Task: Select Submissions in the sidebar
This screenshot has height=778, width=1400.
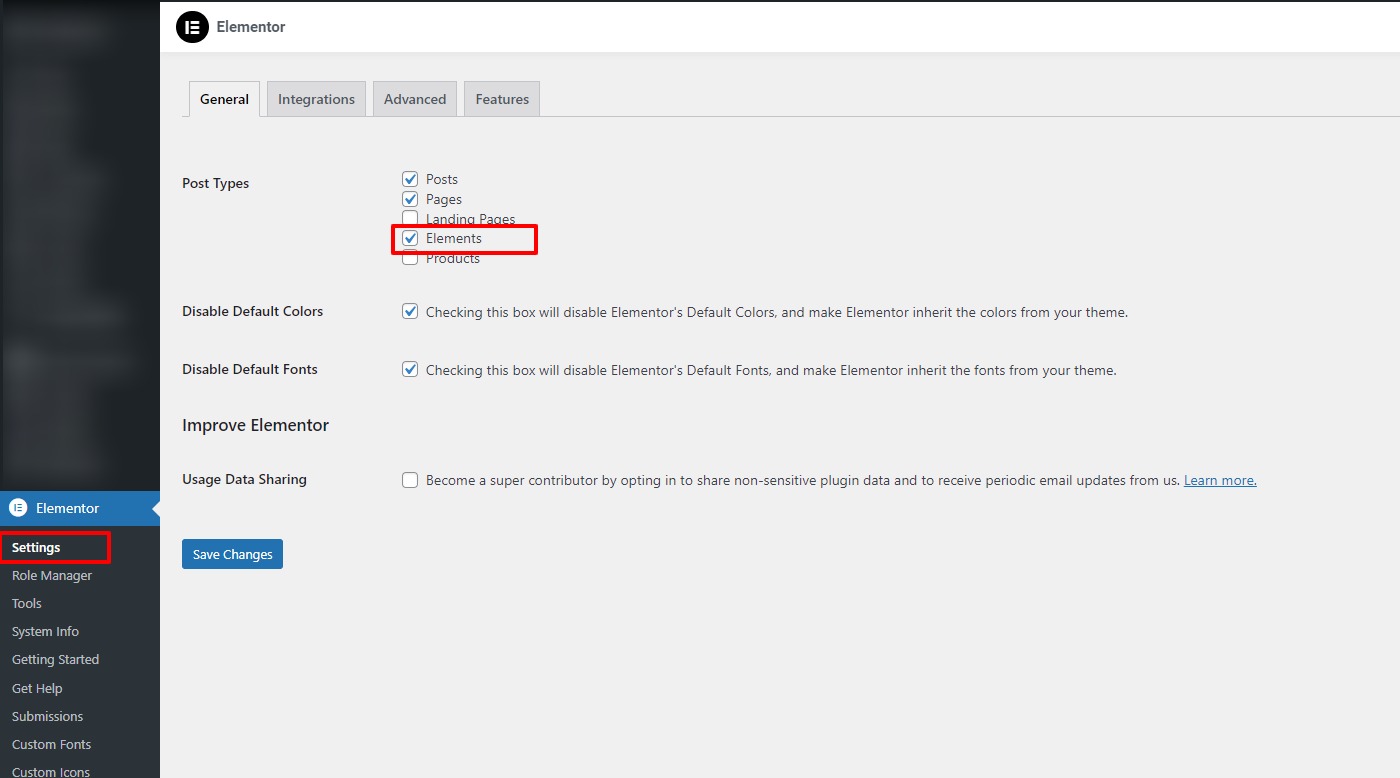Action: coord(47,717)
